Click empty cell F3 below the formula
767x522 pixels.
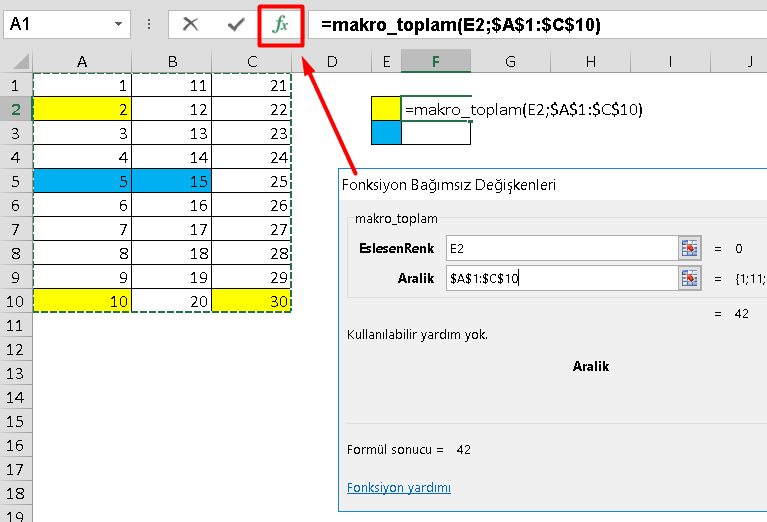pyautogui.click(x=436, y=133)
